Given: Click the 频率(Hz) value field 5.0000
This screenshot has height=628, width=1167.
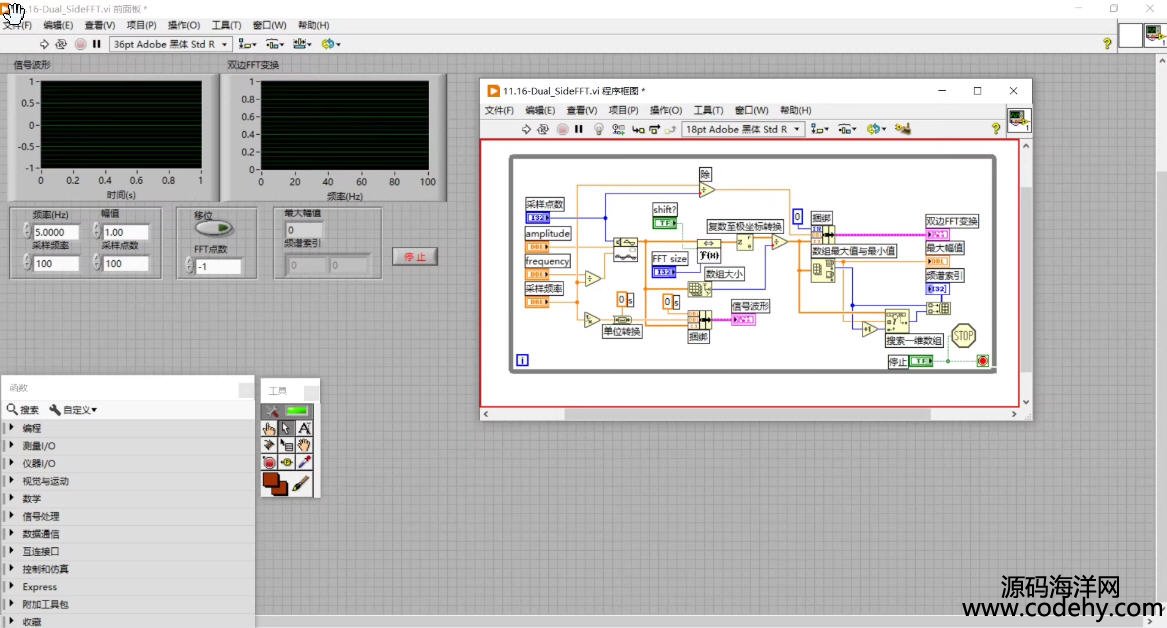Looking at the screenshot, I should click(55, 232).
